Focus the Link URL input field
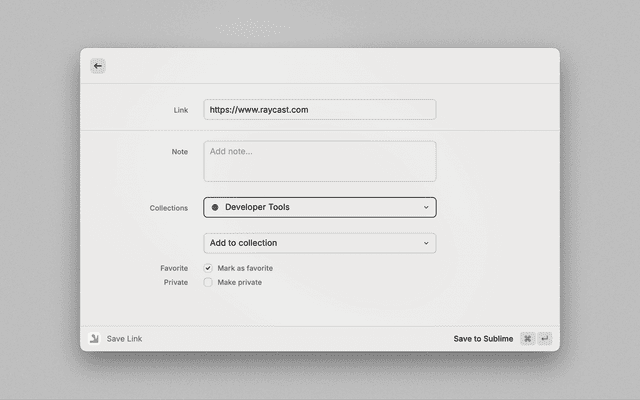The height and width of the screenshot is (400, 640). [319, 110]
